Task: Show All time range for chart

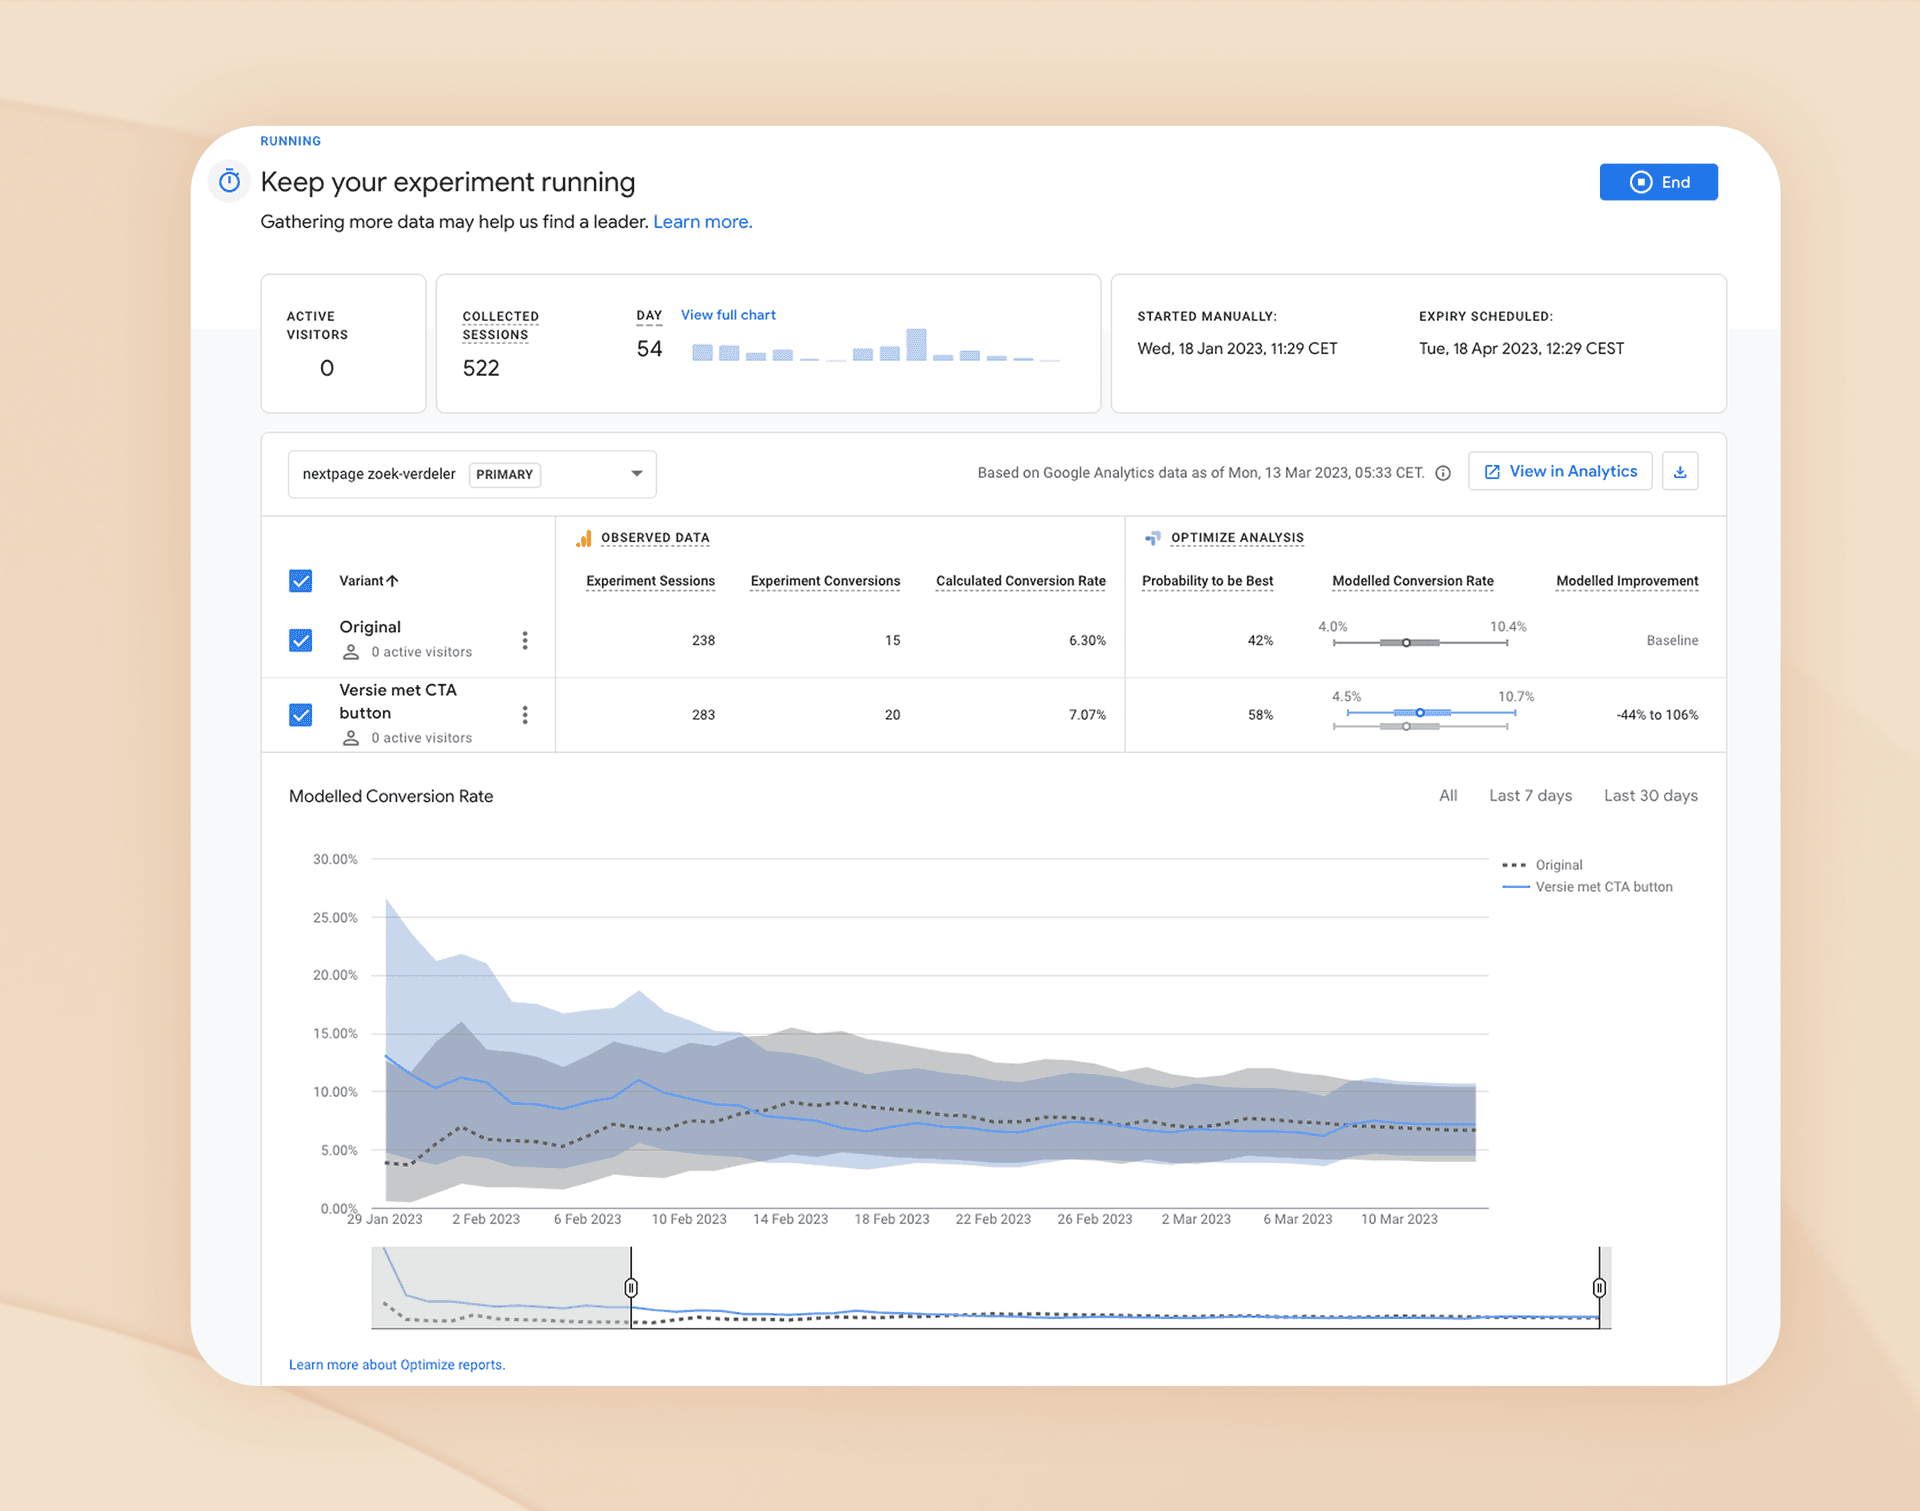Action: [x=1447, y=796]
